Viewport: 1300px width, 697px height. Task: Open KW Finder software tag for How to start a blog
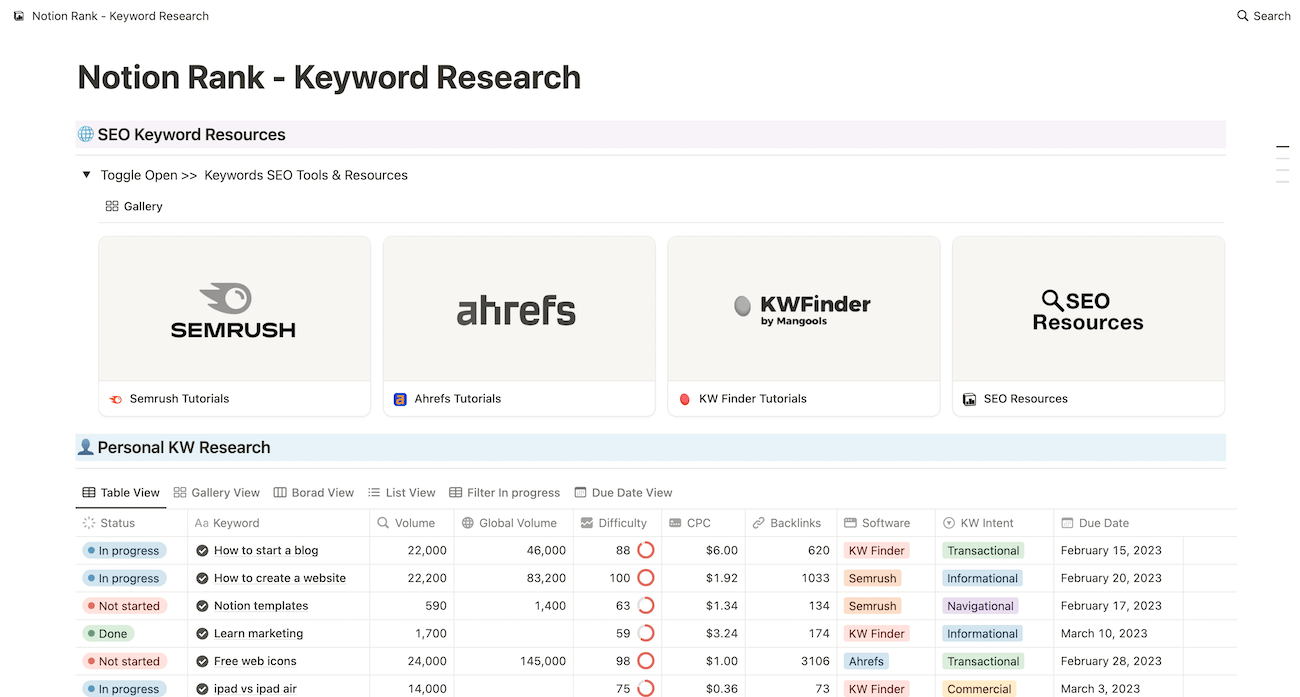coord(876,551)
